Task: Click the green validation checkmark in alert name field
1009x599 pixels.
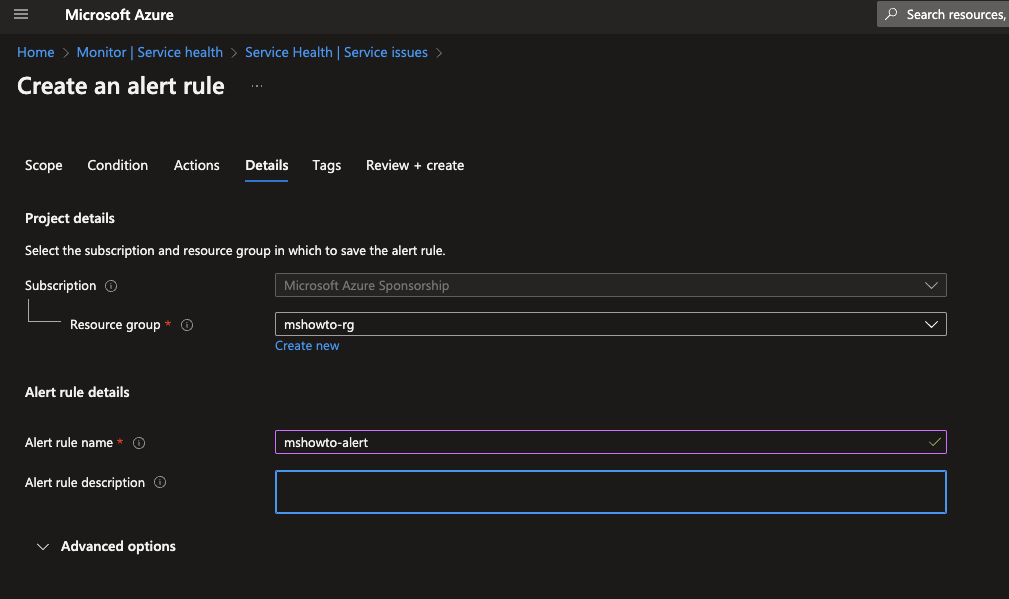Action: [x=934, y=442]
